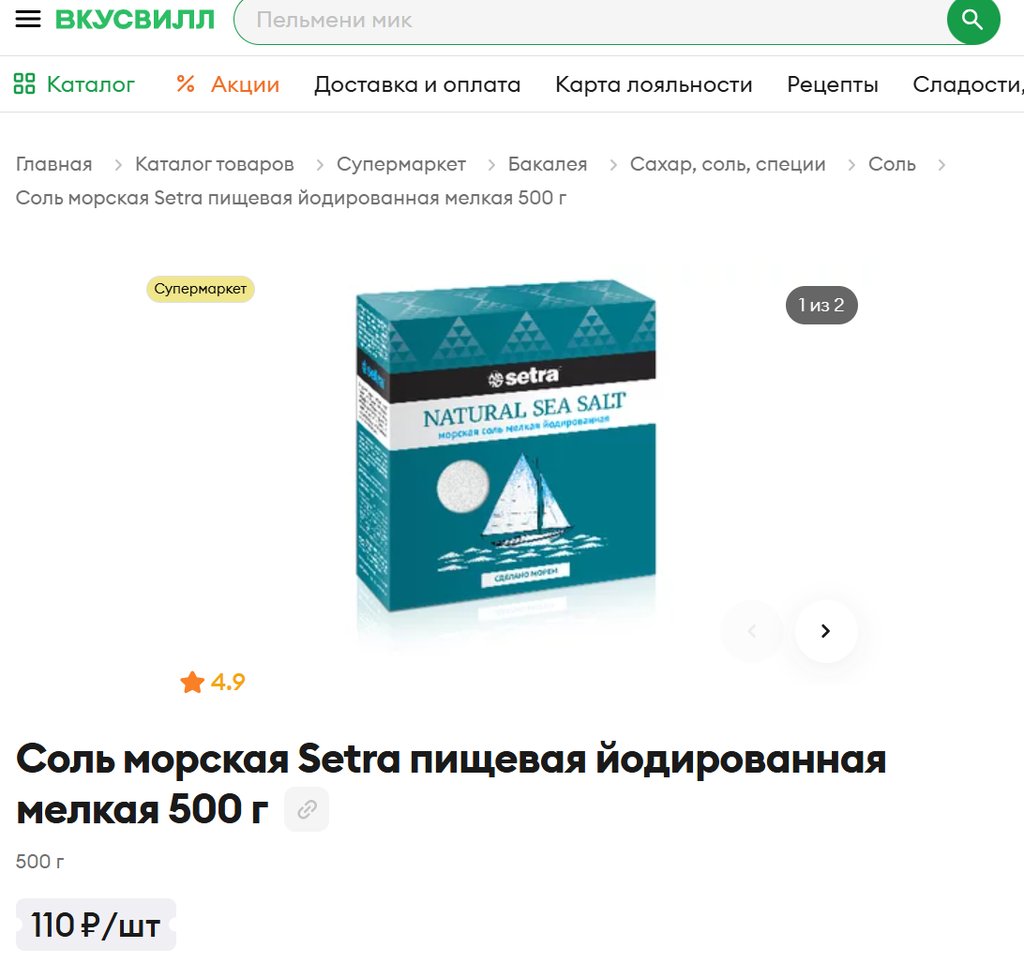The height and width of the screenshot is (963, 1024).
Task: Open Карта лояльности menu item
Action: click(x=654, y=84)
